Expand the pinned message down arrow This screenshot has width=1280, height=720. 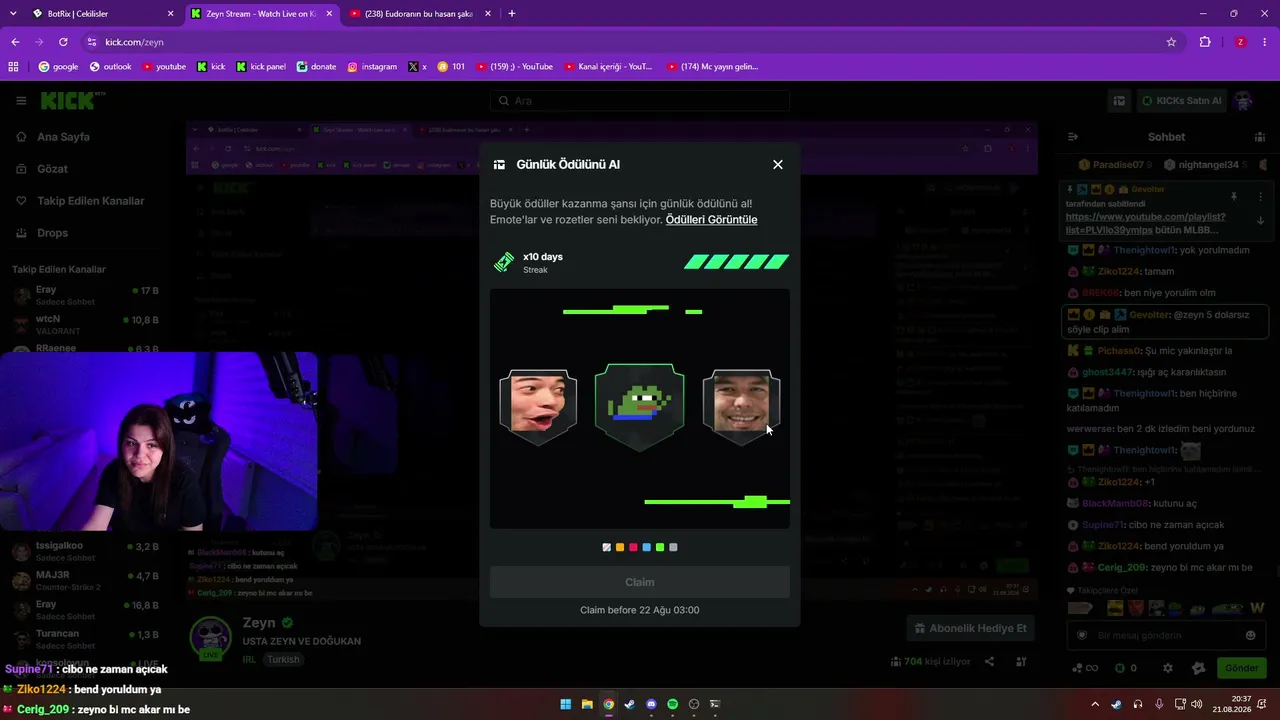1260,221
